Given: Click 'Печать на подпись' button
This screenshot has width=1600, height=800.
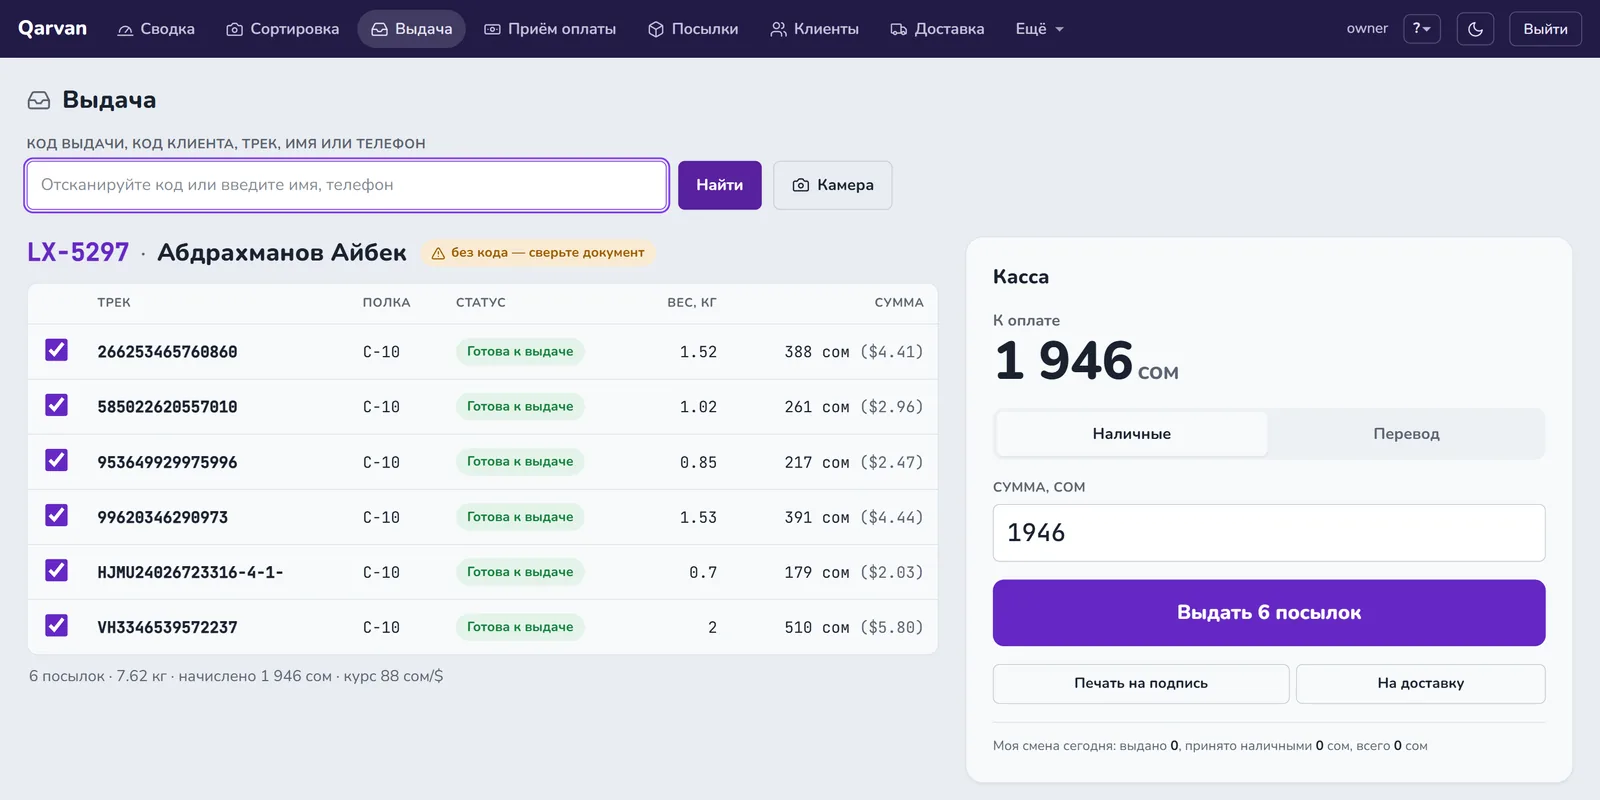Looking at the screenshot, I should pyautogui.click(x=1141, y=684).
